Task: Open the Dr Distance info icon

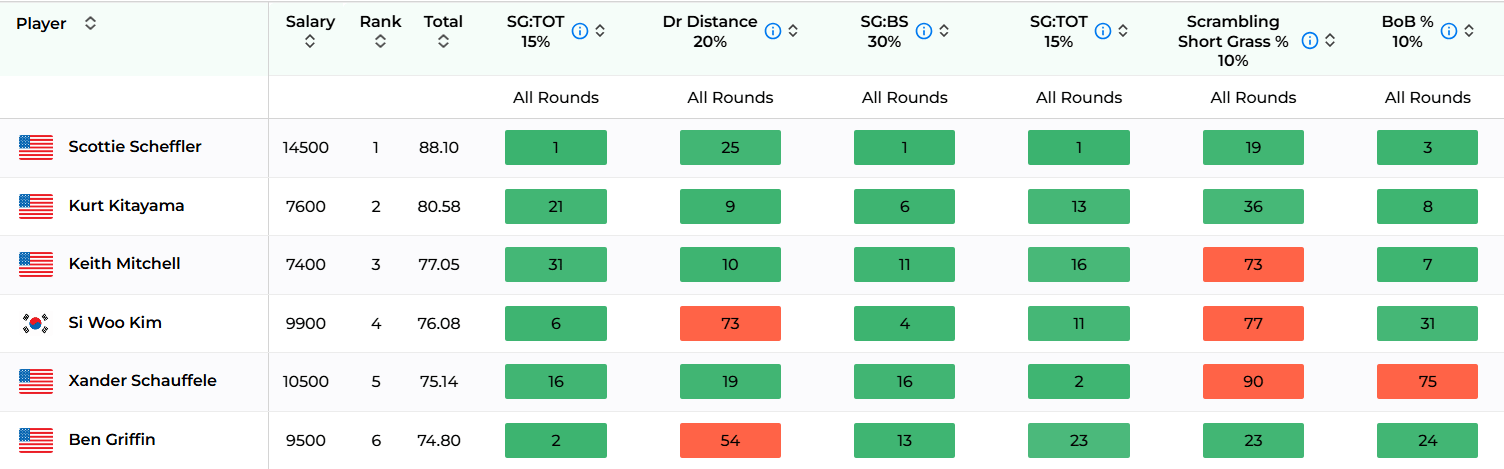Action: pyautogui.click(x=773, y=31)
